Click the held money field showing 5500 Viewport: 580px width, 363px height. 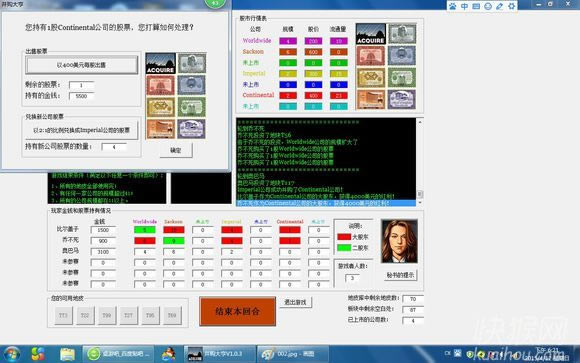(x=81, y=96)
